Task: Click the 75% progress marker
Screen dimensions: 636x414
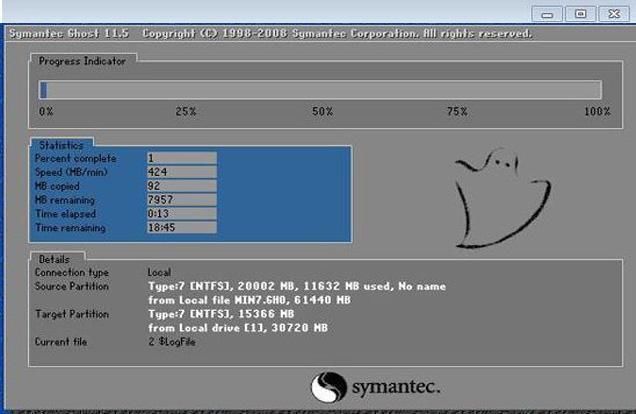Action: [457, 111]
